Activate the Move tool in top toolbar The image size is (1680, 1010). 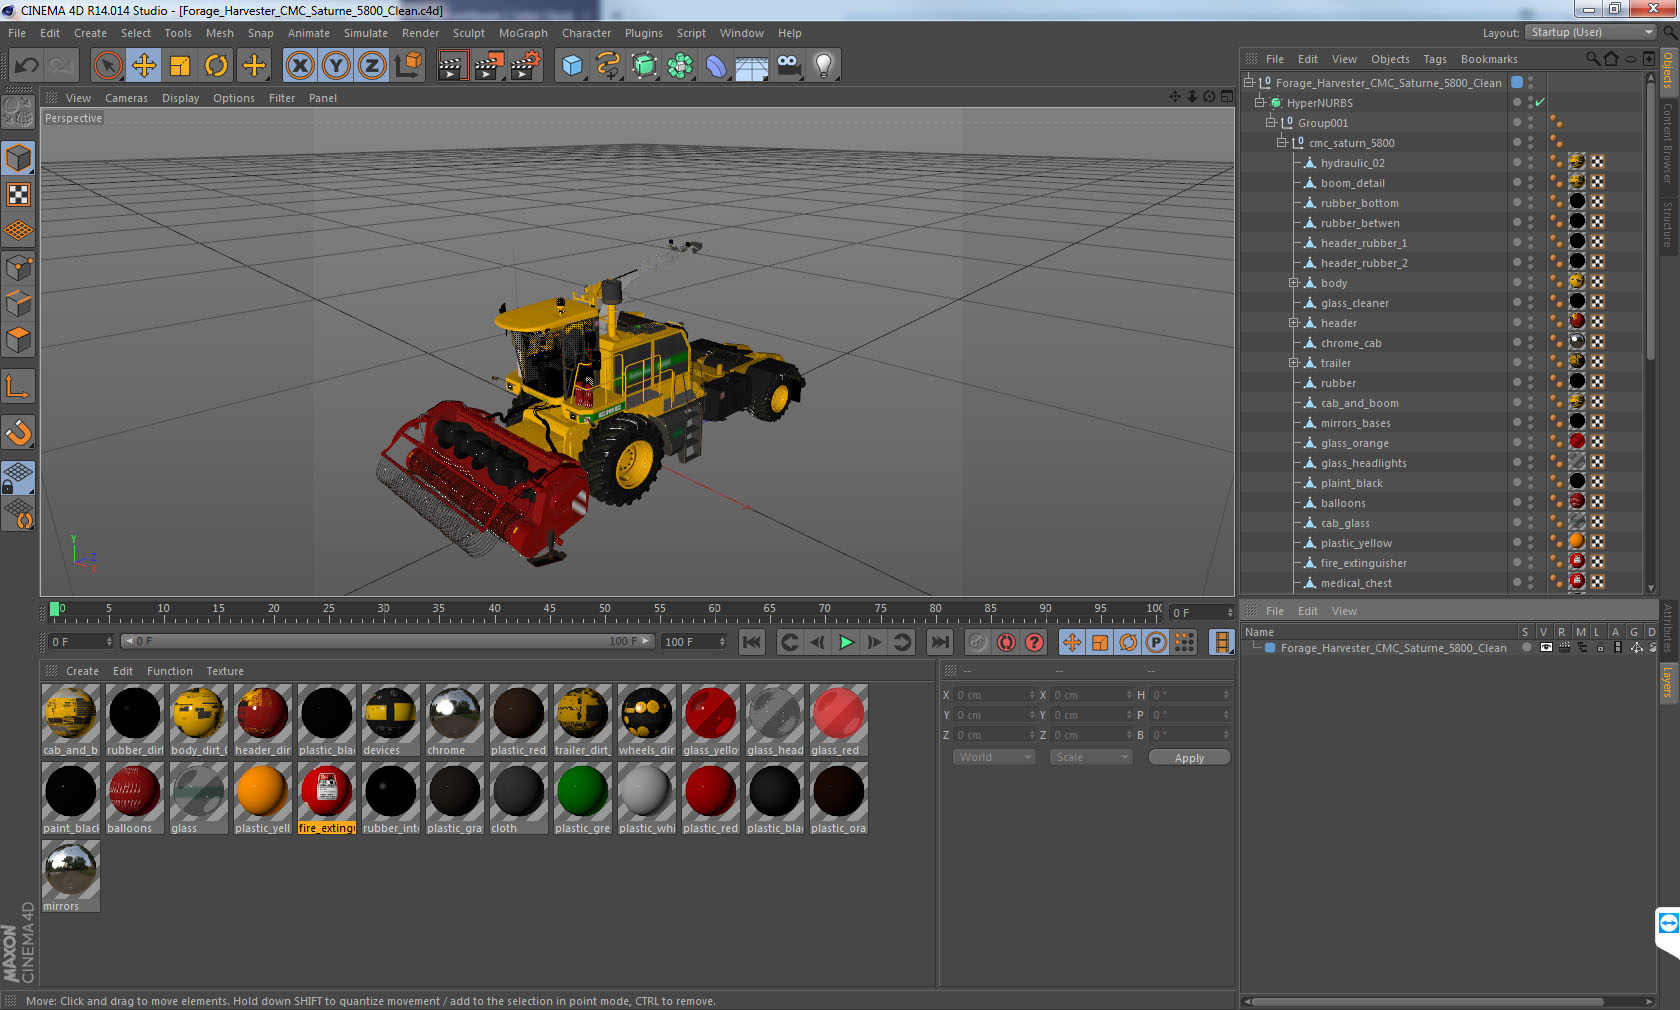click(x=144, y=66)
